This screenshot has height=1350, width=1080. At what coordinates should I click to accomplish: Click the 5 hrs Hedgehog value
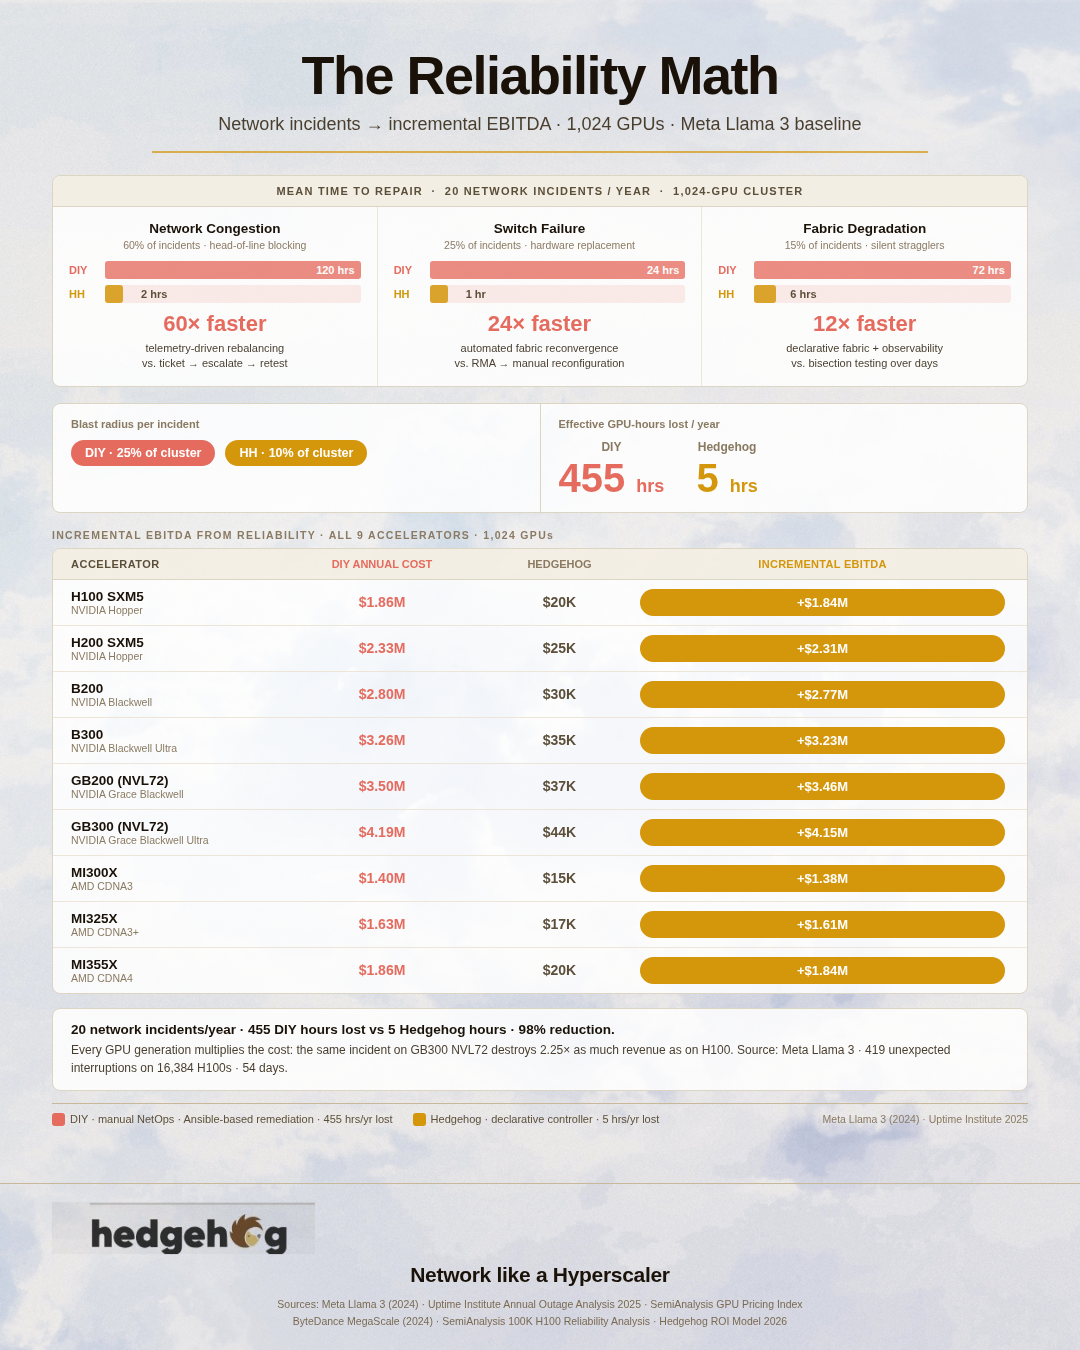(727, 479)
